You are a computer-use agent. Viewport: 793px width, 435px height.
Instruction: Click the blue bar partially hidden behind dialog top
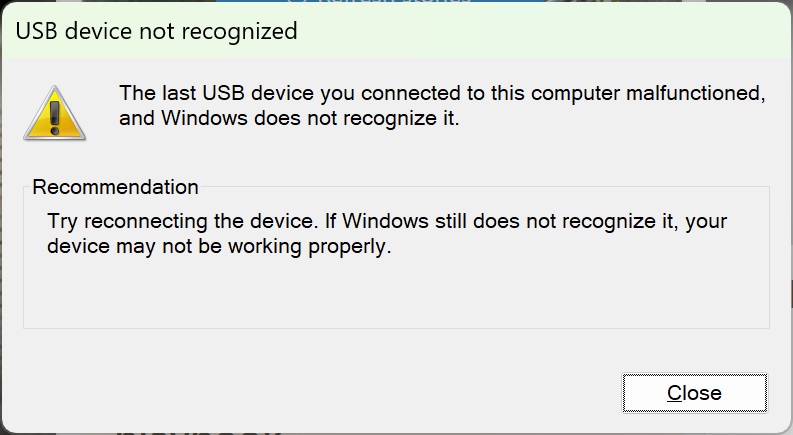click(x=380, y=1)
